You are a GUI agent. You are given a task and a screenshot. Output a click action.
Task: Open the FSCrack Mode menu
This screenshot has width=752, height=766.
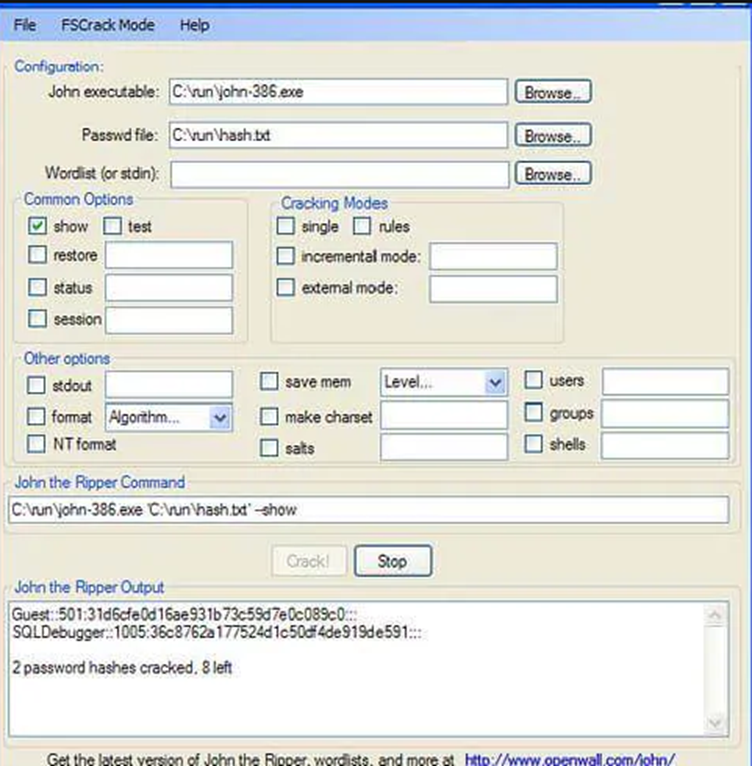(x=107, y=25)
